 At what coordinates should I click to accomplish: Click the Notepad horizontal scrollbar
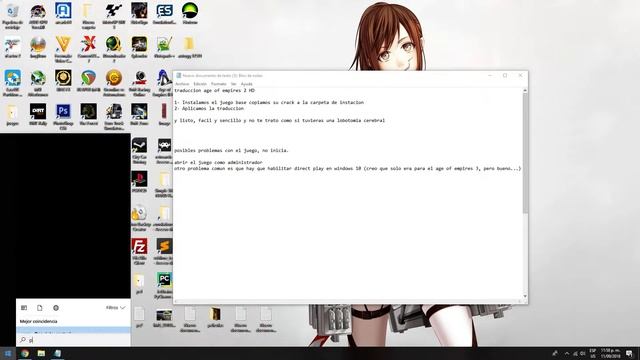347,301
